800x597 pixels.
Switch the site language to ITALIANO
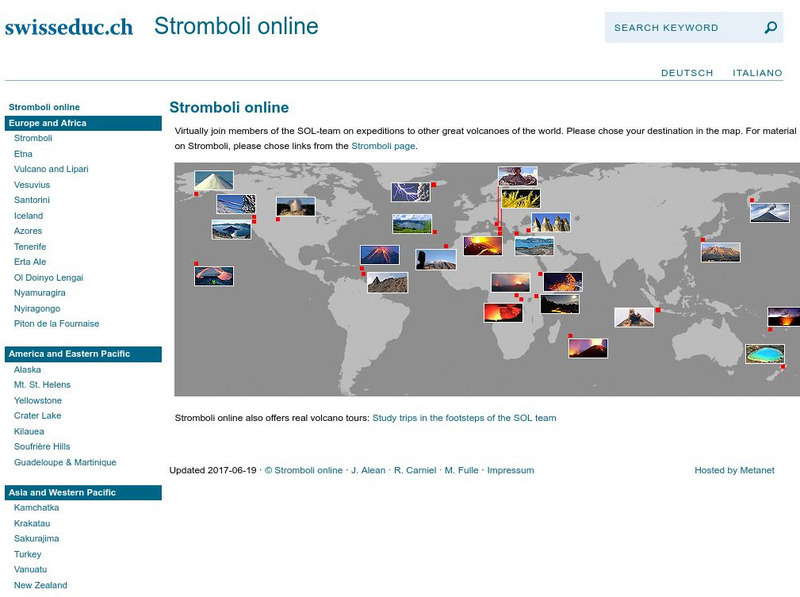[x=758, y=72]
